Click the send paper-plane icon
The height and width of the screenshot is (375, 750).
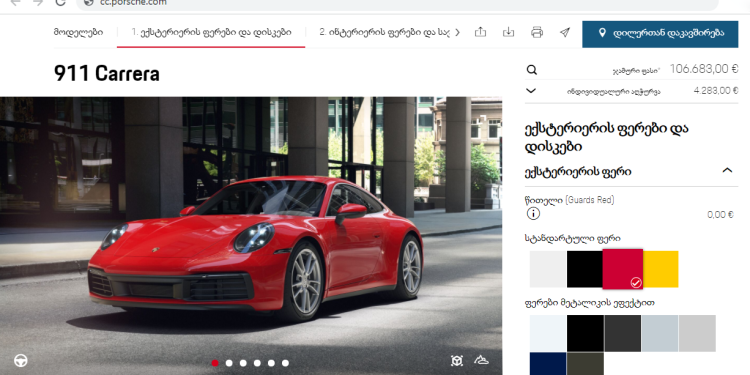click(x=565, y=33)
